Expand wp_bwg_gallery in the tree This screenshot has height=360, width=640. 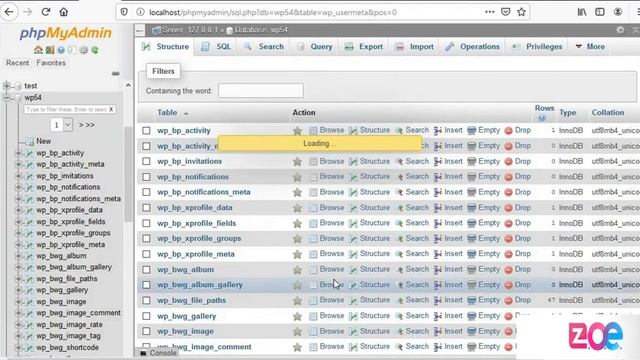18,290
